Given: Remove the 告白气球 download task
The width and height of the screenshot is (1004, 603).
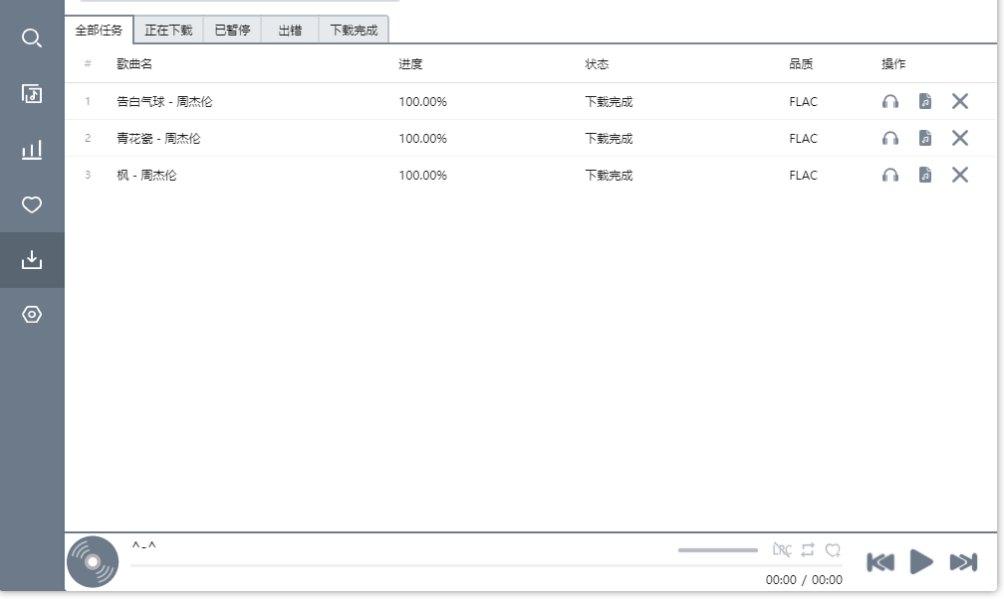Looking at the screenshot, I should 960,101.
